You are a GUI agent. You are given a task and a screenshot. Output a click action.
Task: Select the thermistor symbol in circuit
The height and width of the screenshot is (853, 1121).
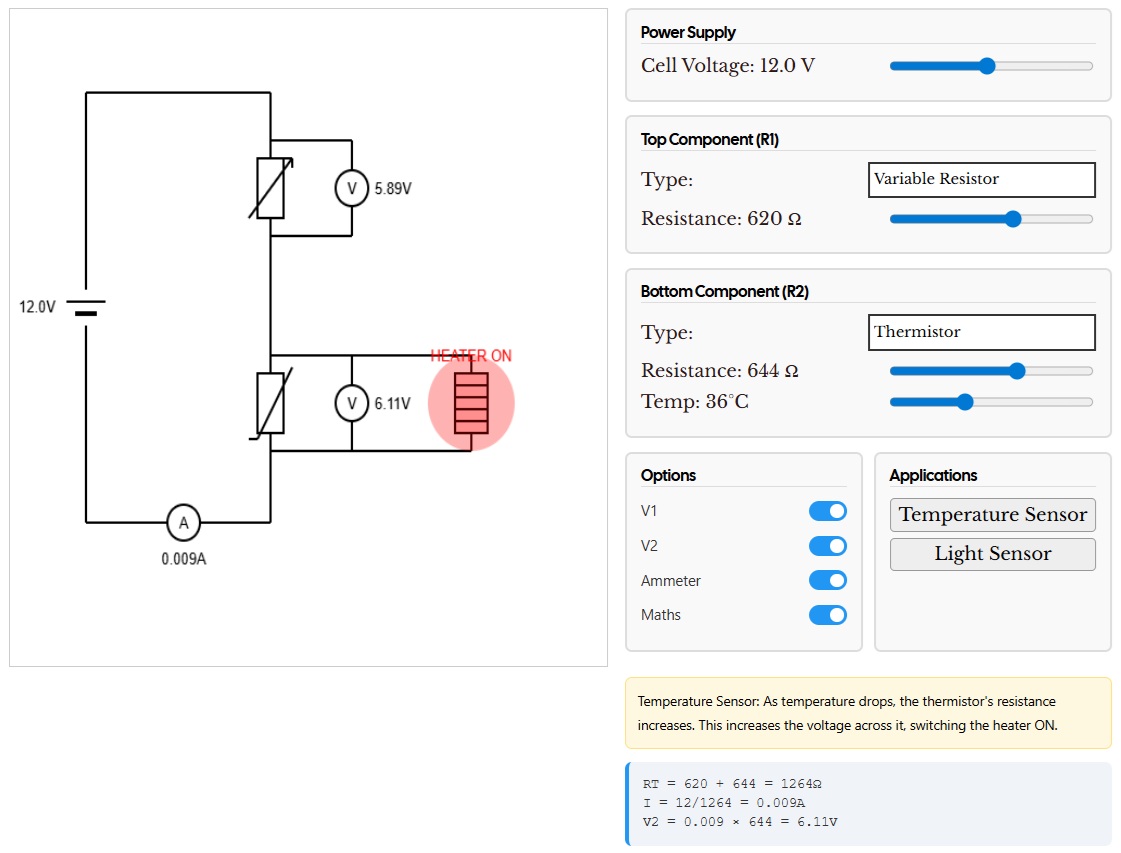(x=271, y=403)
